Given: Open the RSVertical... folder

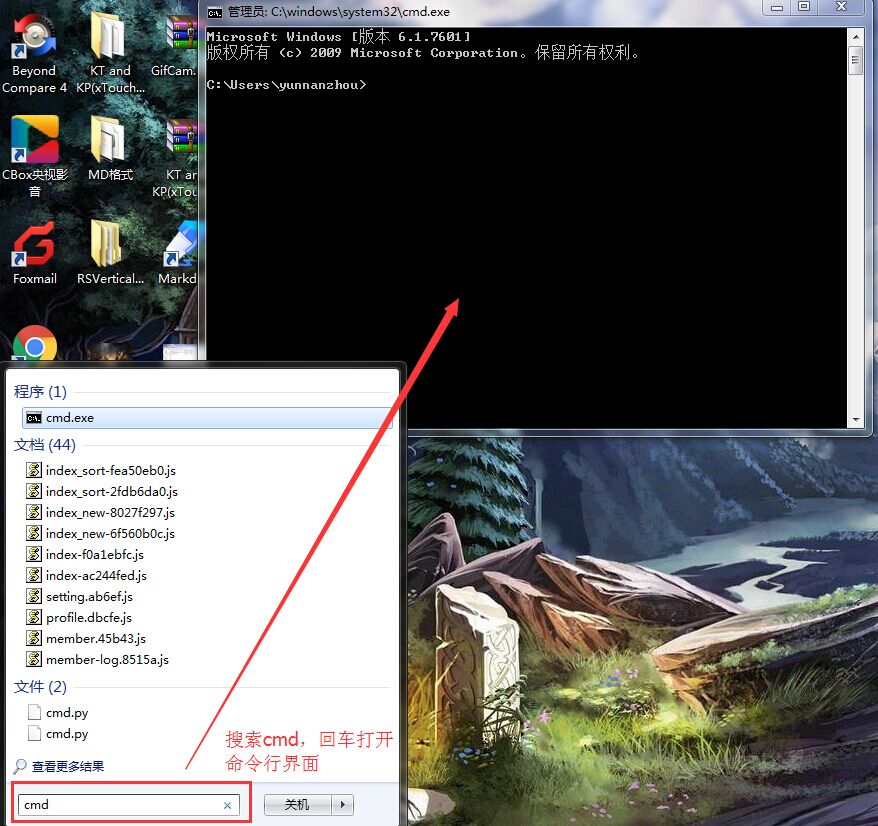Looking at the screenshot, I should [x=110, y=253].
